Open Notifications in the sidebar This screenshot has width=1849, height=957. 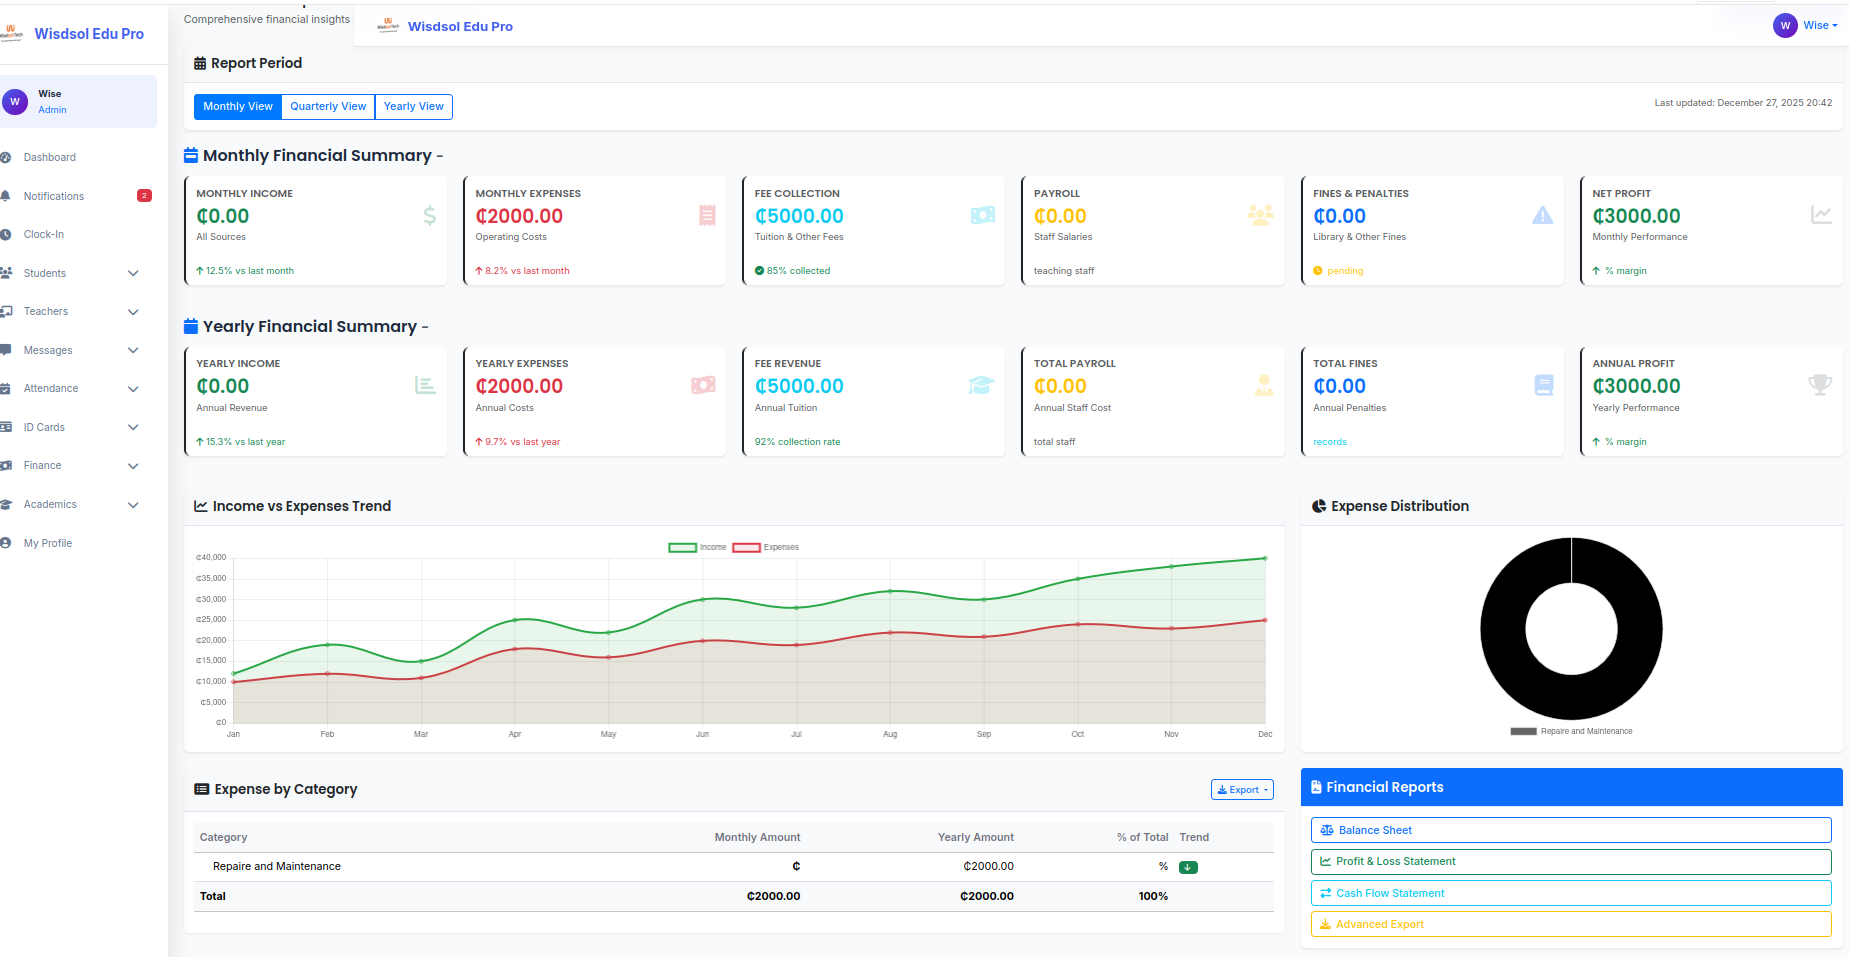coord(54,196)
